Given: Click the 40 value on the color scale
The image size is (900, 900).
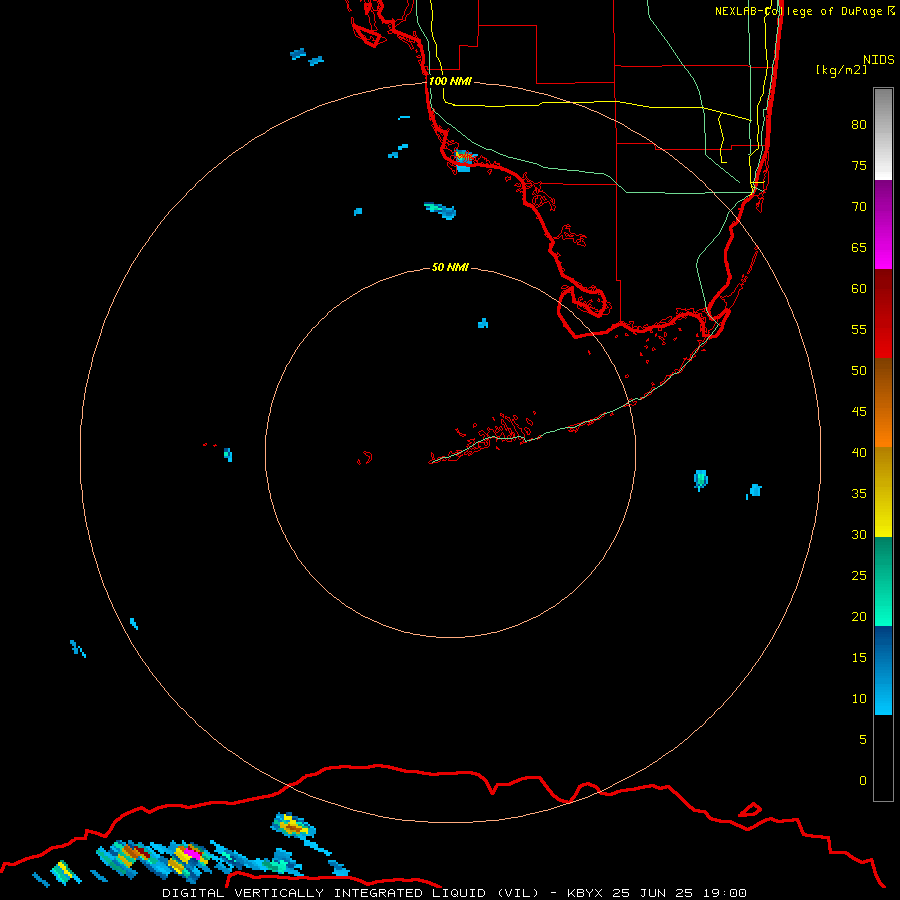Looking at the screenshot, I should coord(859,452).
